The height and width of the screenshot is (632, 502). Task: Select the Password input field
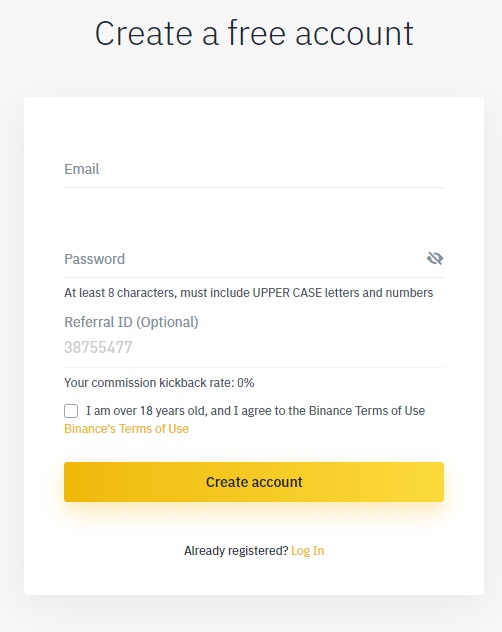[244, 259]
